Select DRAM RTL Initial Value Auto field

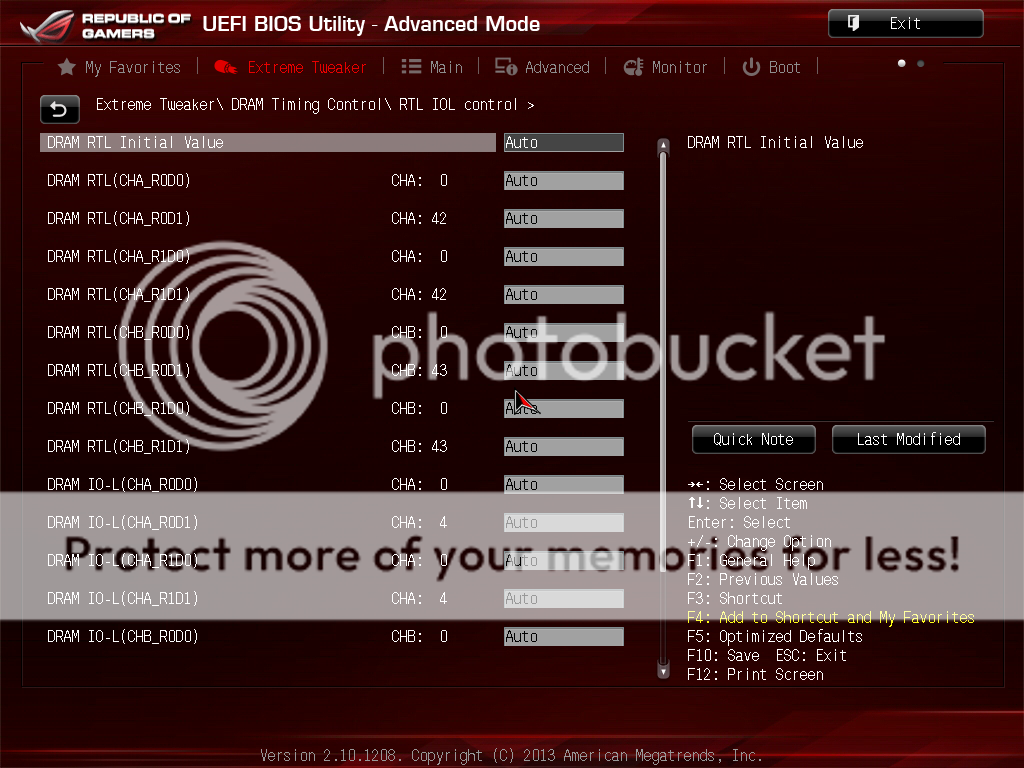pos(563,143)
